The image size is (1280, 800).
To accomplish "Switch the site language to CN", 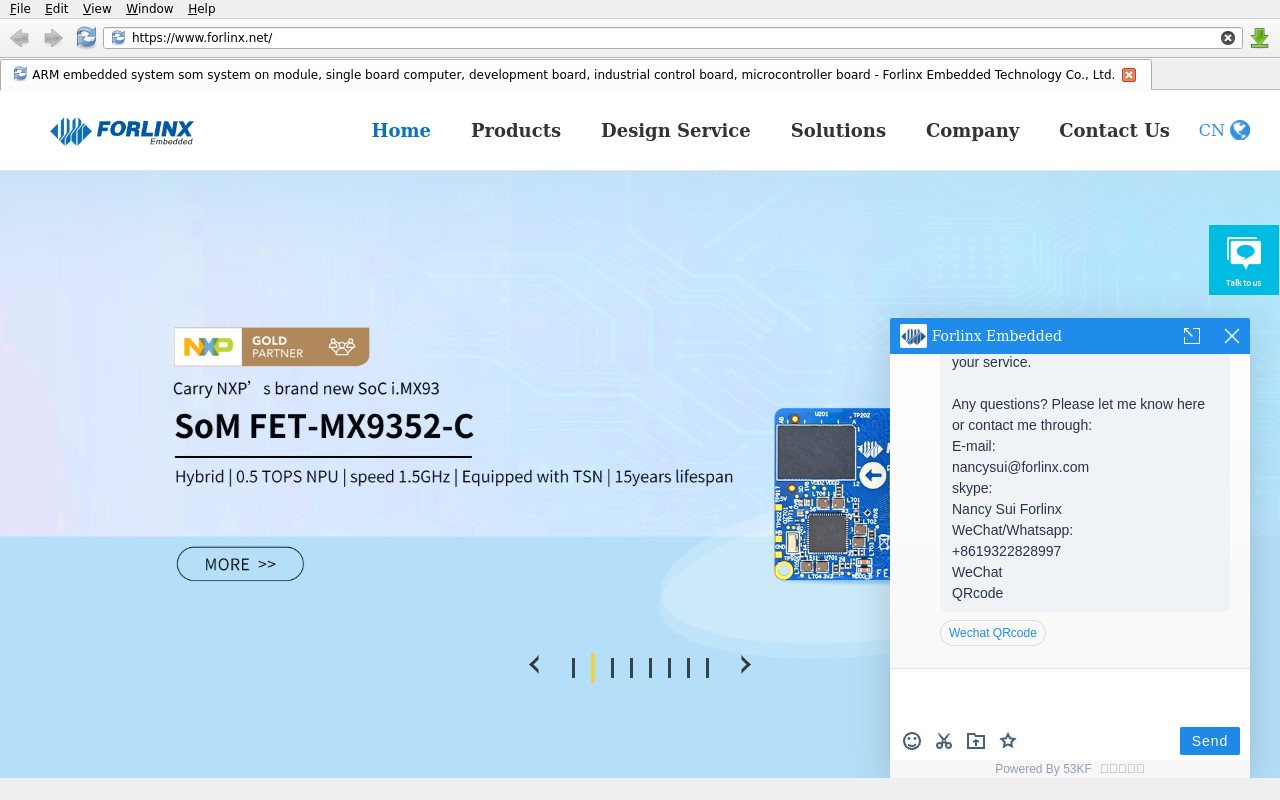I will tap(1211, 130).
